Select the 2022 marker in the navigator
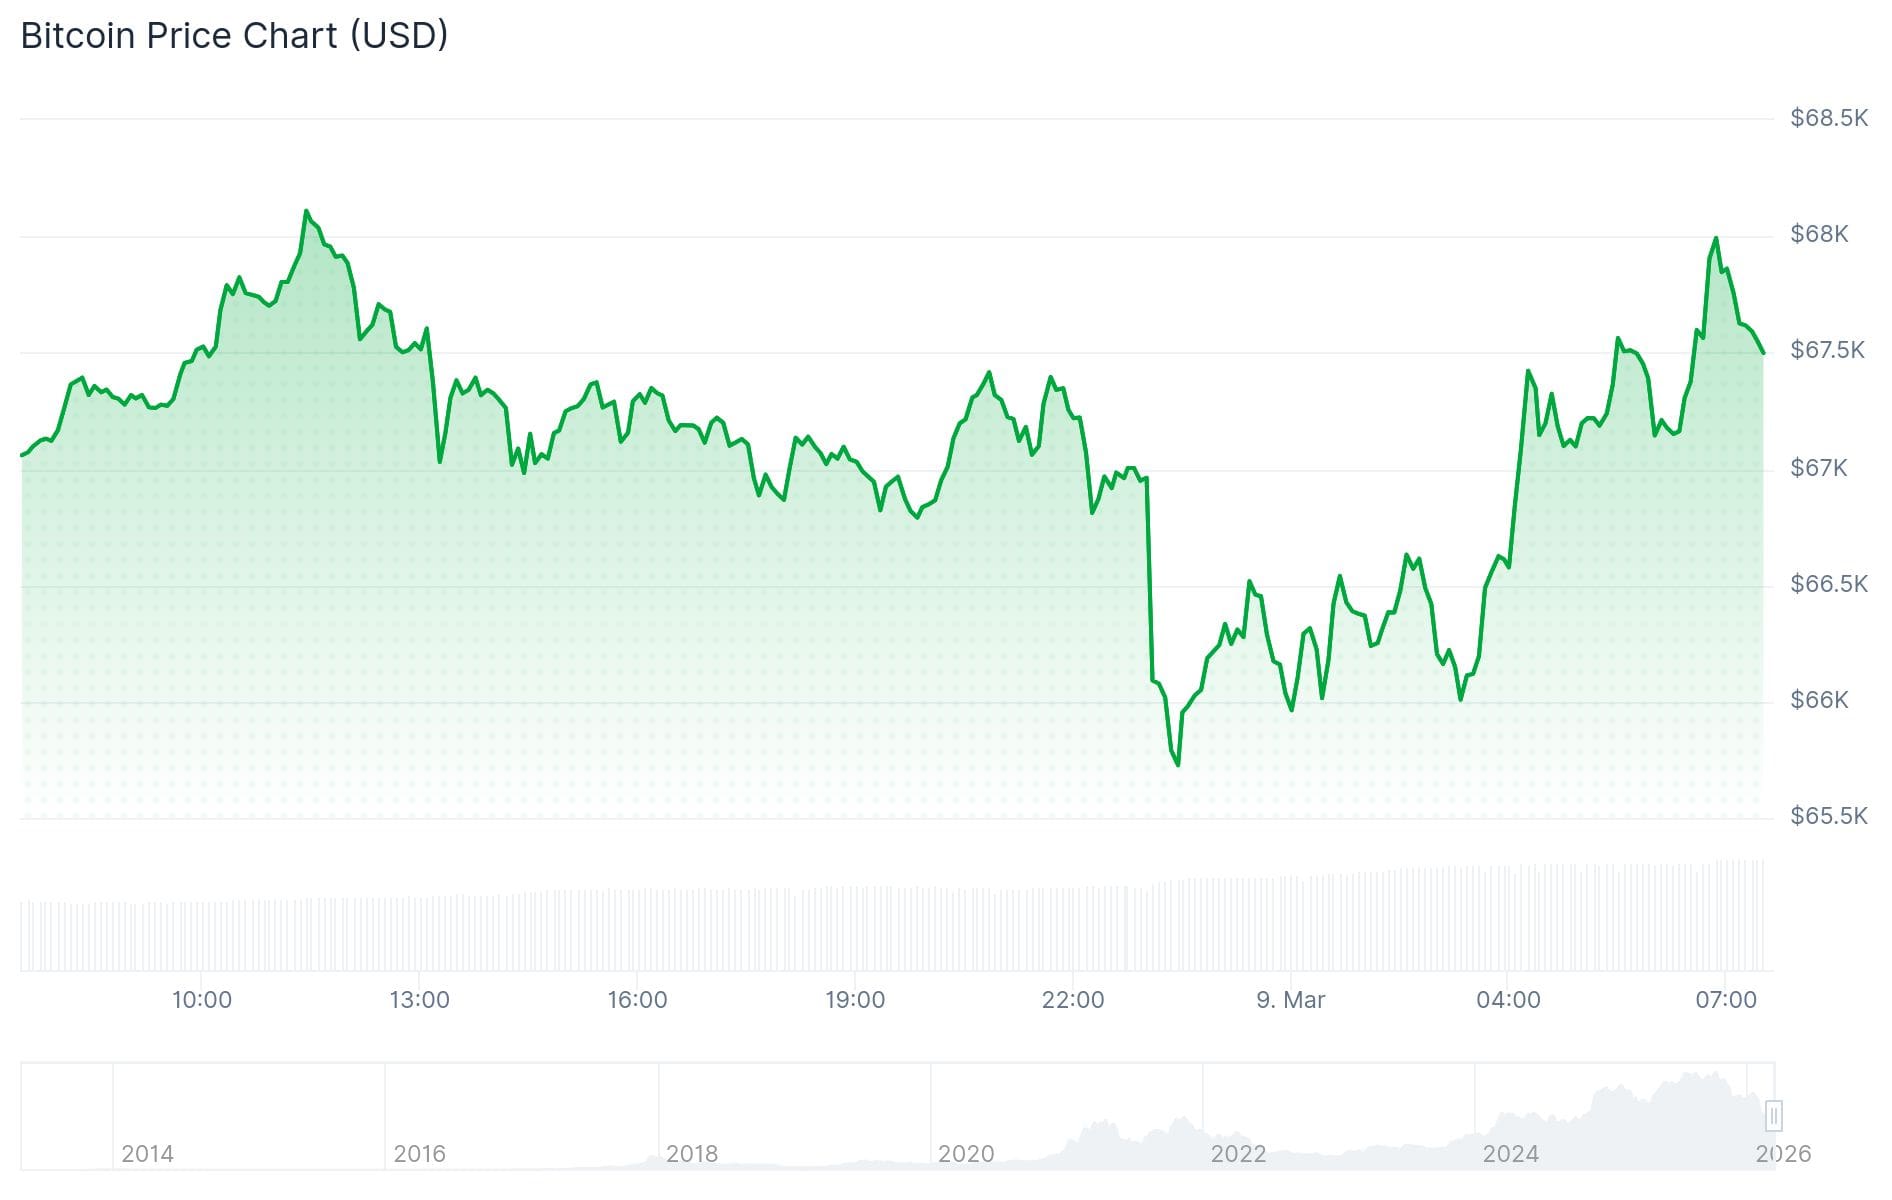The height and width of the screenshot is (1200, 1892). pyautogui.click(x=1238, y=1154)
